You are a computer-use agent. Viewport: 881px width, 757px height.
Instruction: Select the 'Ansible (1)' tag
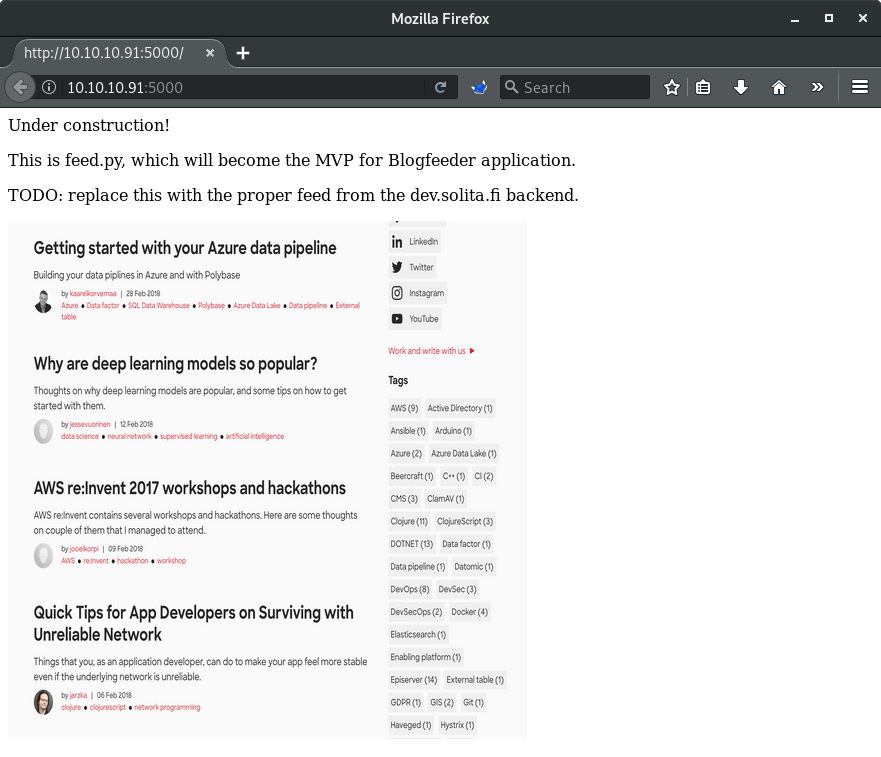408,430
